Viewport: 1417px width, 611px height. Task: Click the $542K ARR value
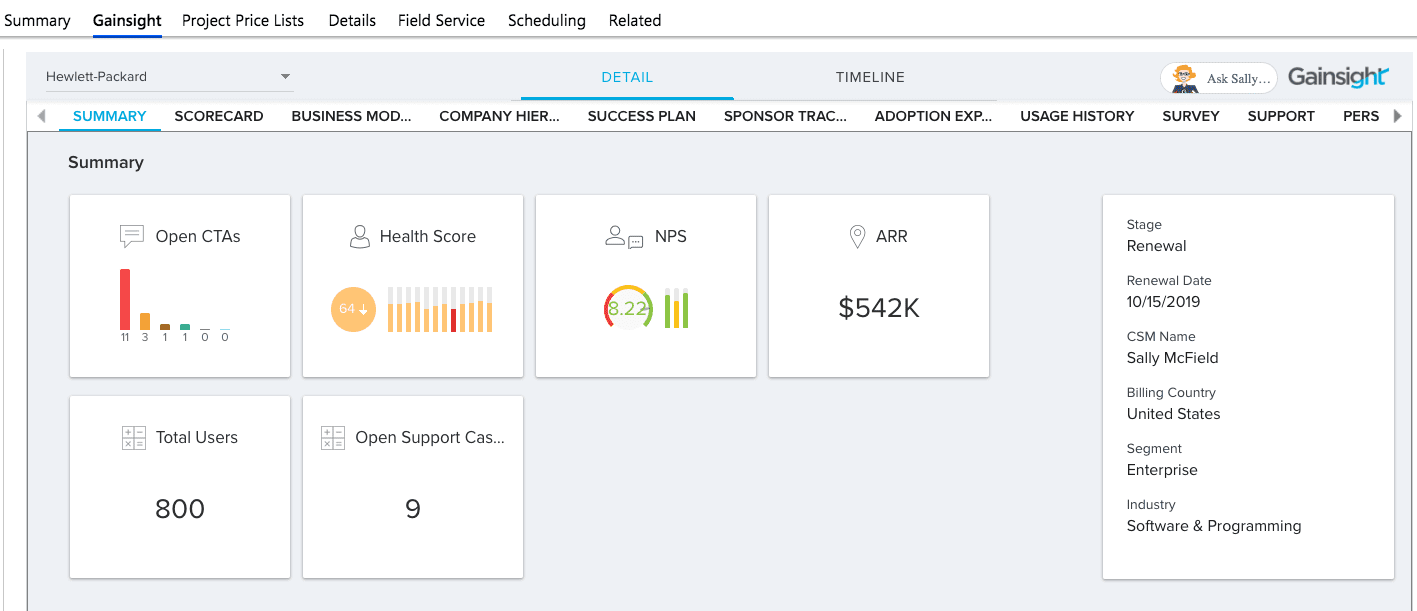[879, 308]
